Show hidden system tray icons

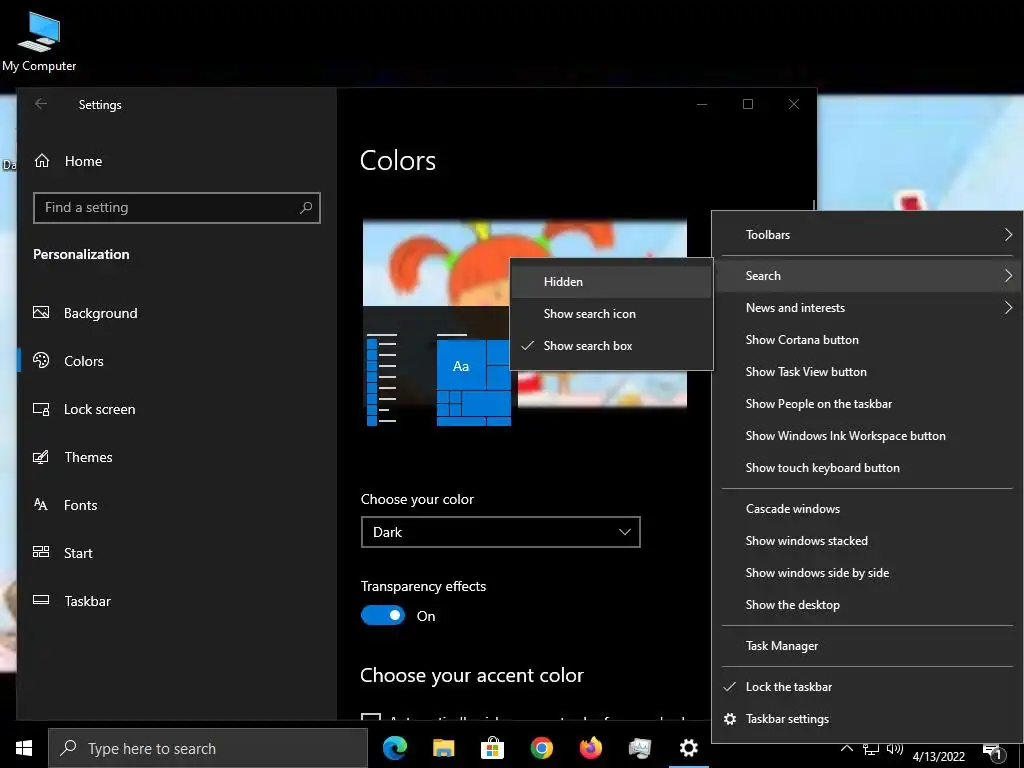pyautogui.click(x=846, y=749)
